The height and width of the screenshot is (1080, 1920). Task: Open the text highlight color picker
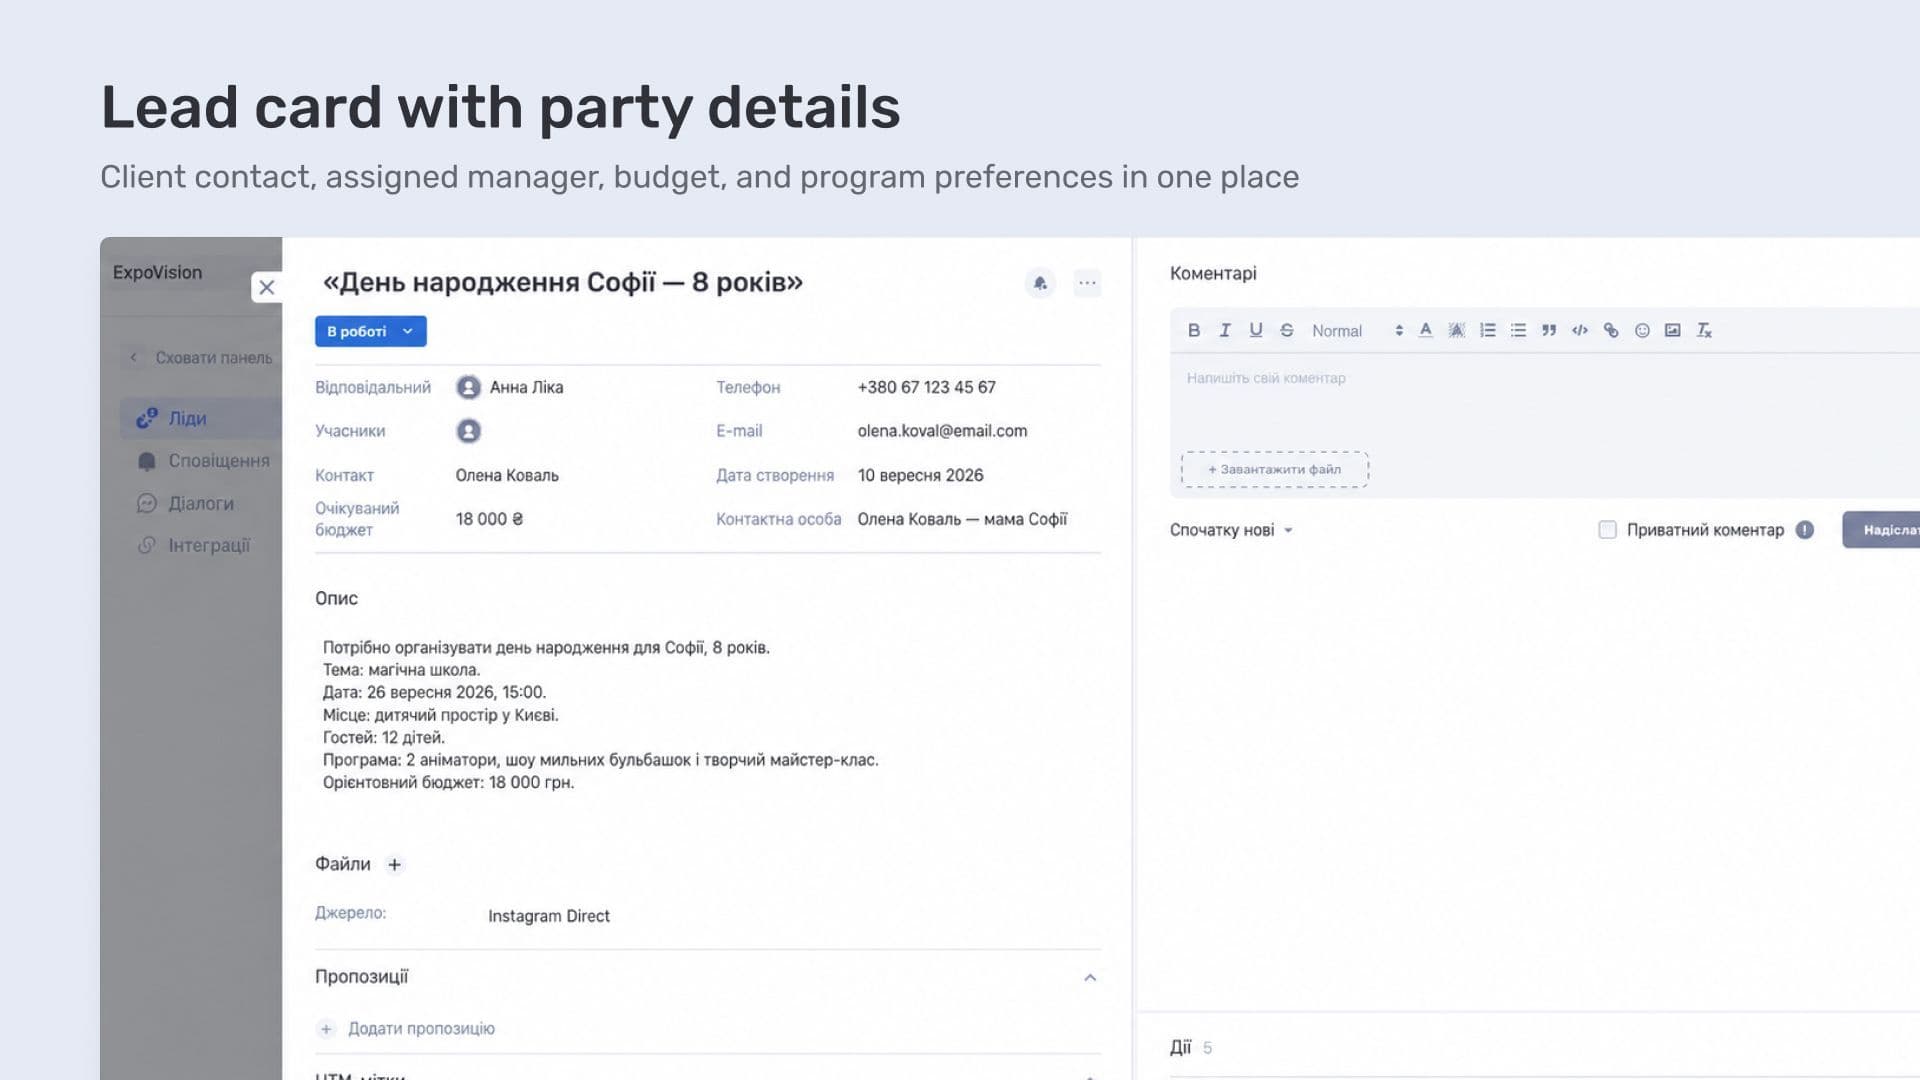[1456, 330]
